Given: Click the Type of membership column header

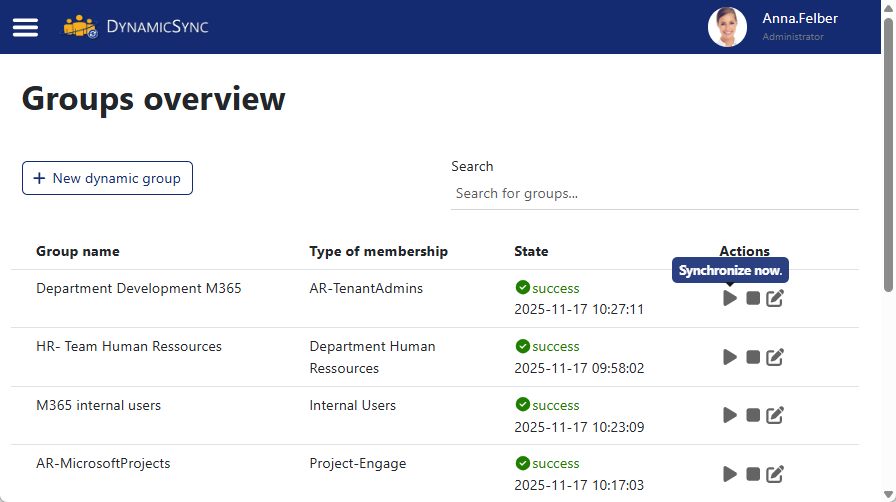Looking at the screenshot, I should (378, 252).
